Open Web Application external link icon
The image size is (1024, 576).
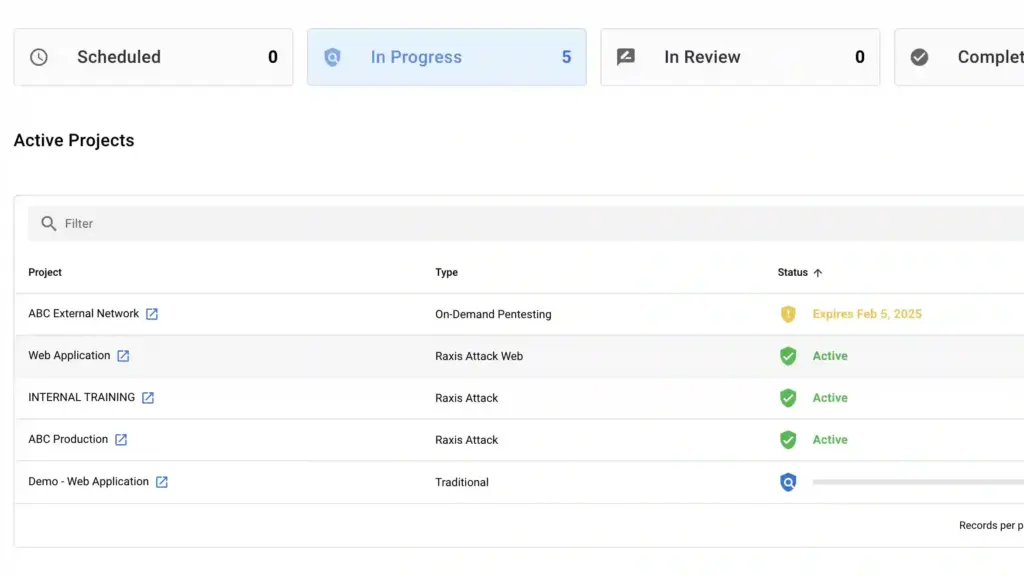pos(123,356)
